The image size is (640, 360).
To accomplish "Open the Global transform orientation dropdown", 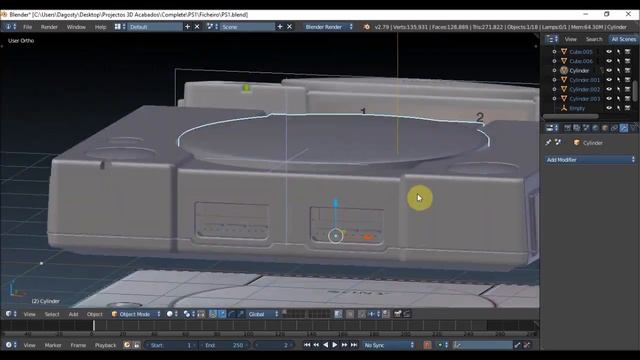I will click(x=263, y=314).
